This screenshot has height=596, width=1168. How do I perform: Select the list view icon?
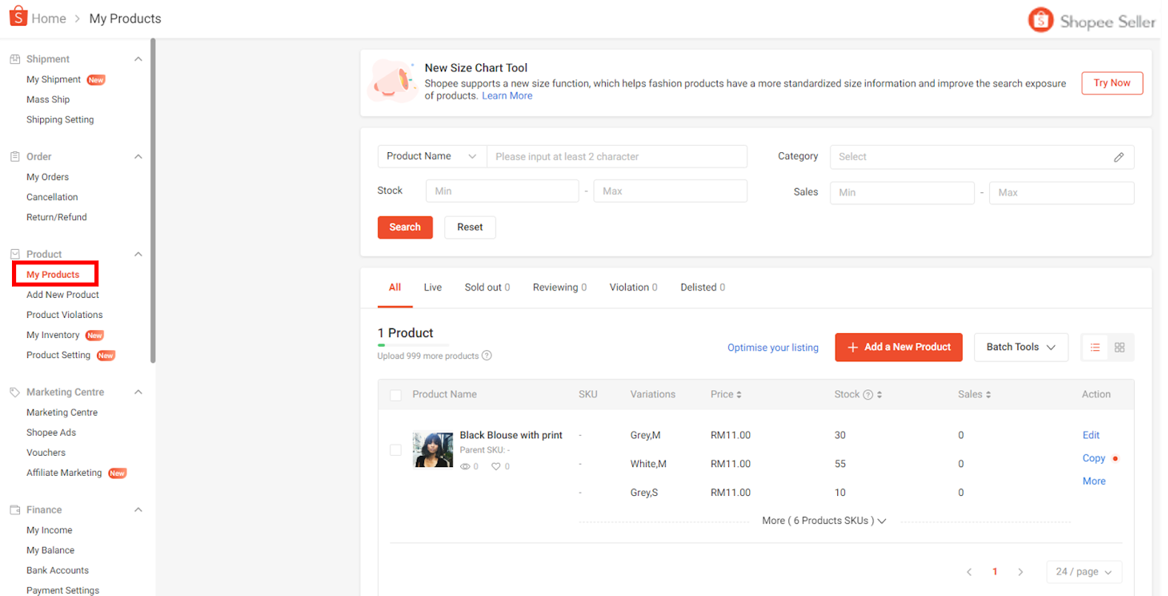click(x=1095, y=347)
